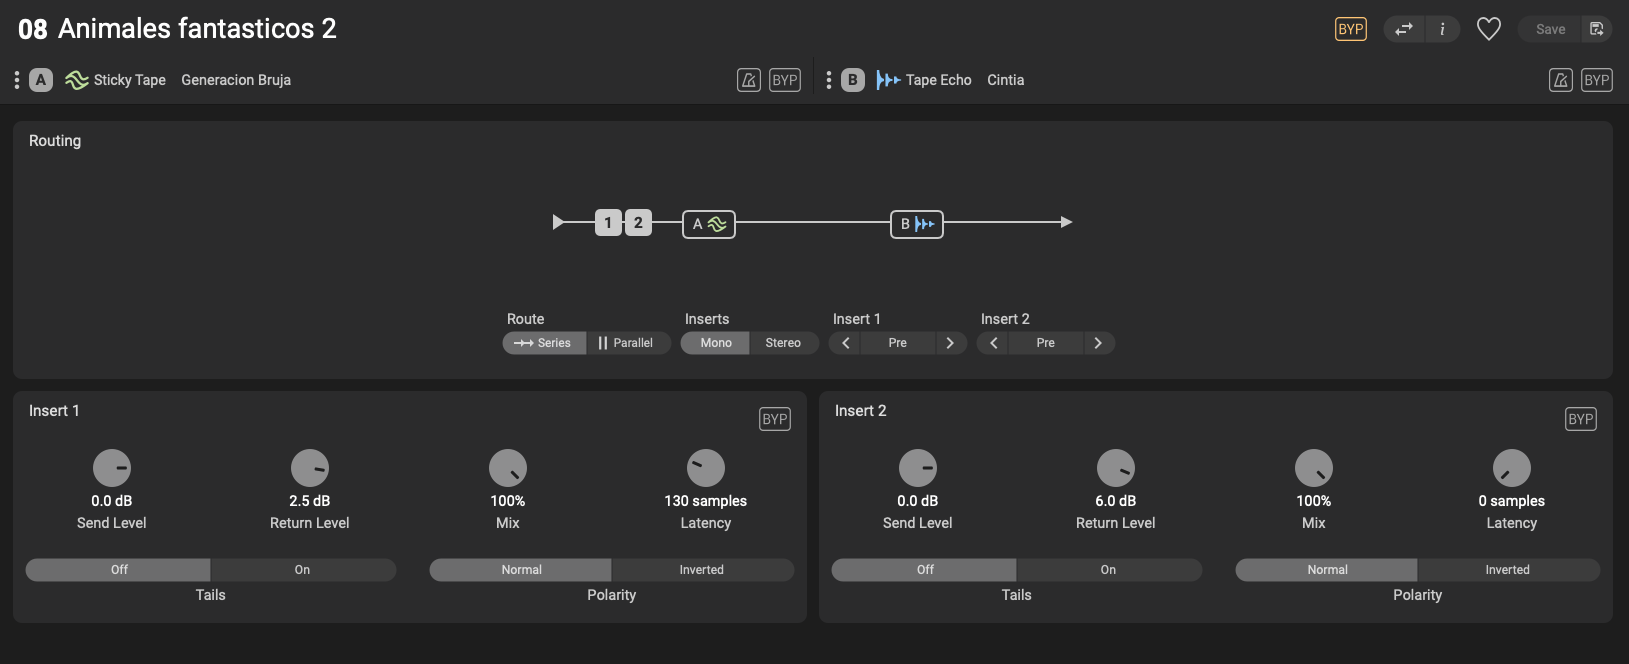Viewport: 1629px width, 664px height.
Task: Click the save-as disk icon
Action: tap(1597, 29)
